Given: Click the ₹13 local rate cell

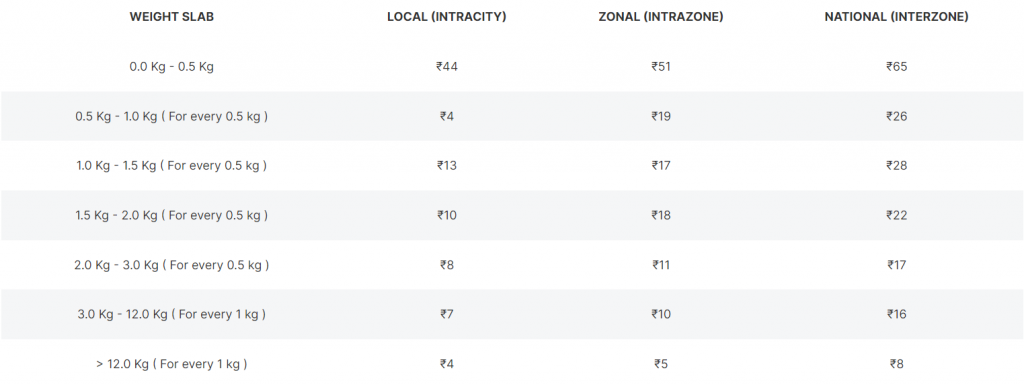Looking at the screenshot, I should point(447,166).
